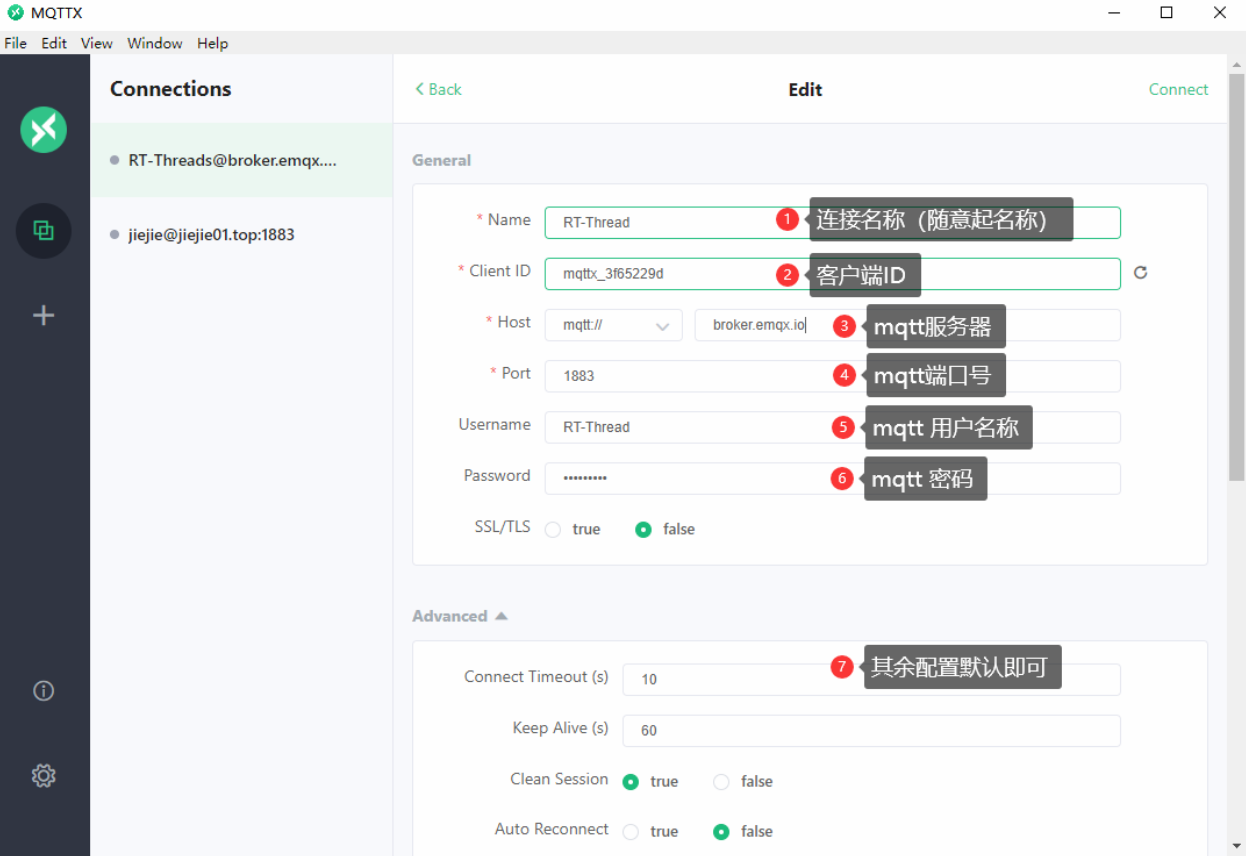Image resolution: width=1246 pixels, height=856 pixels.
Task: Select the RT-Threads@broker.emqx connection
Action: tap(241, 160)
